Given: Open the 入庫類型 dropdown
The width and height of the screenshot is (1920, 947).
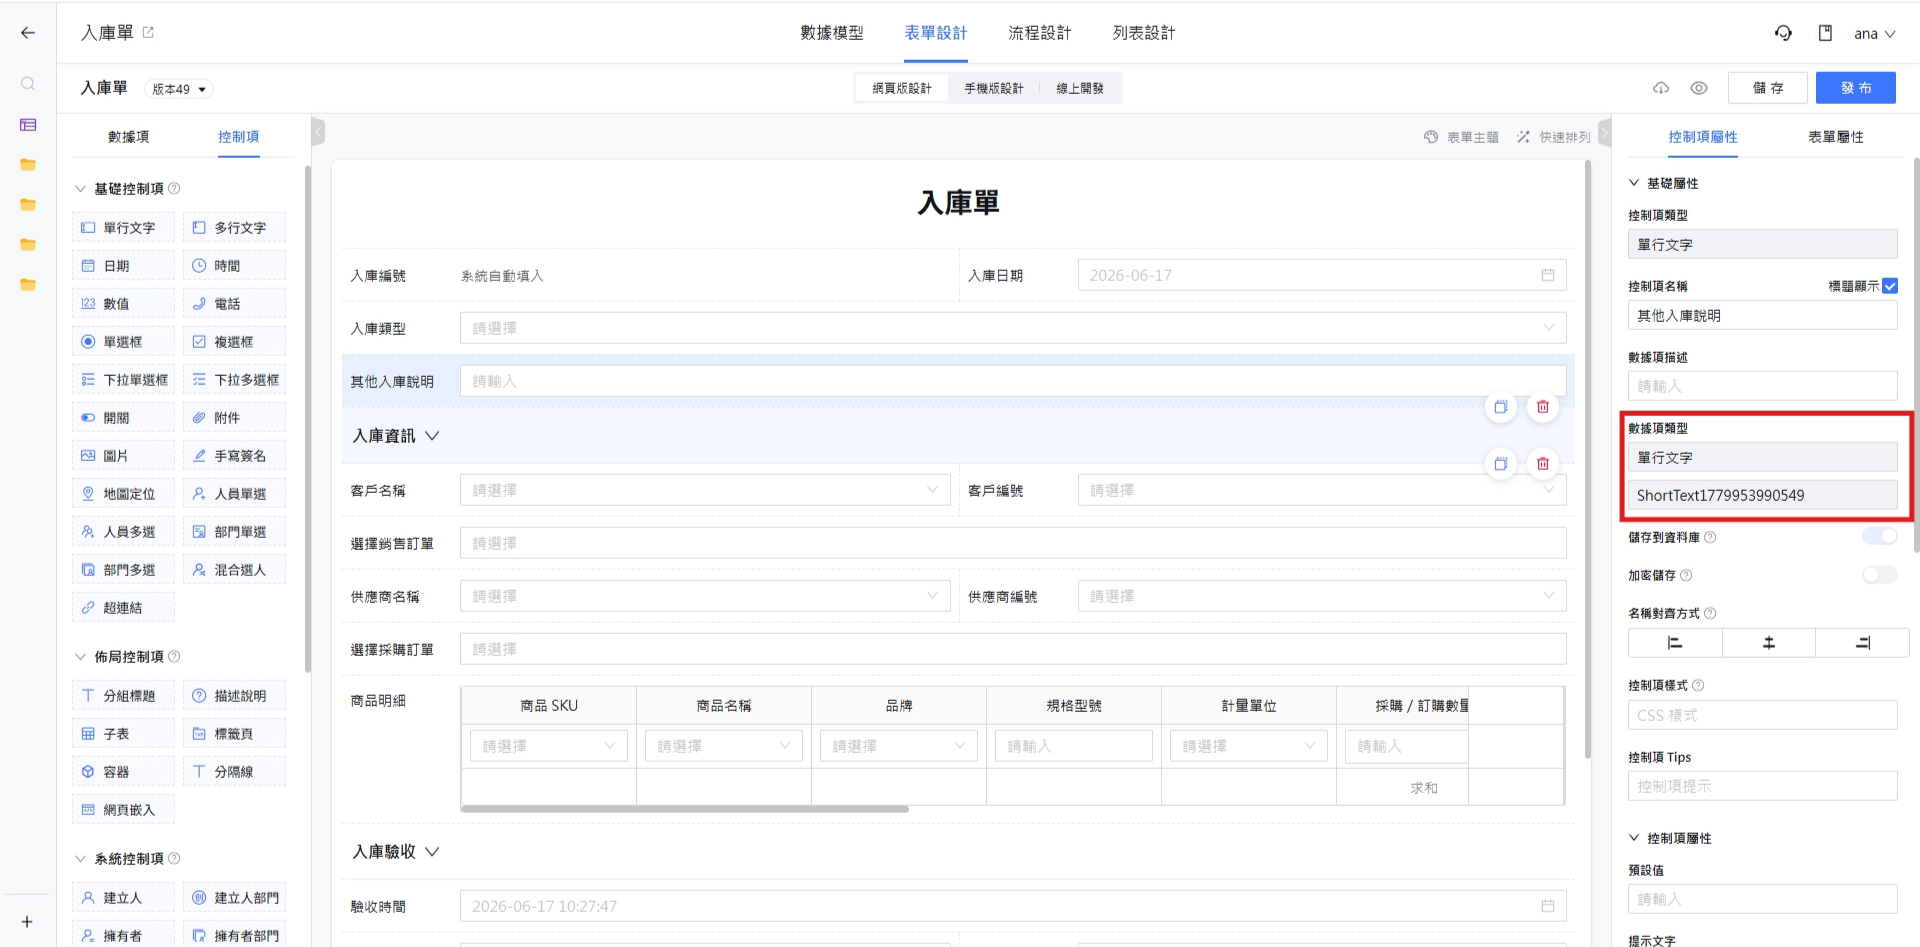Looking at the screenshot, I should coord(1013,328).
